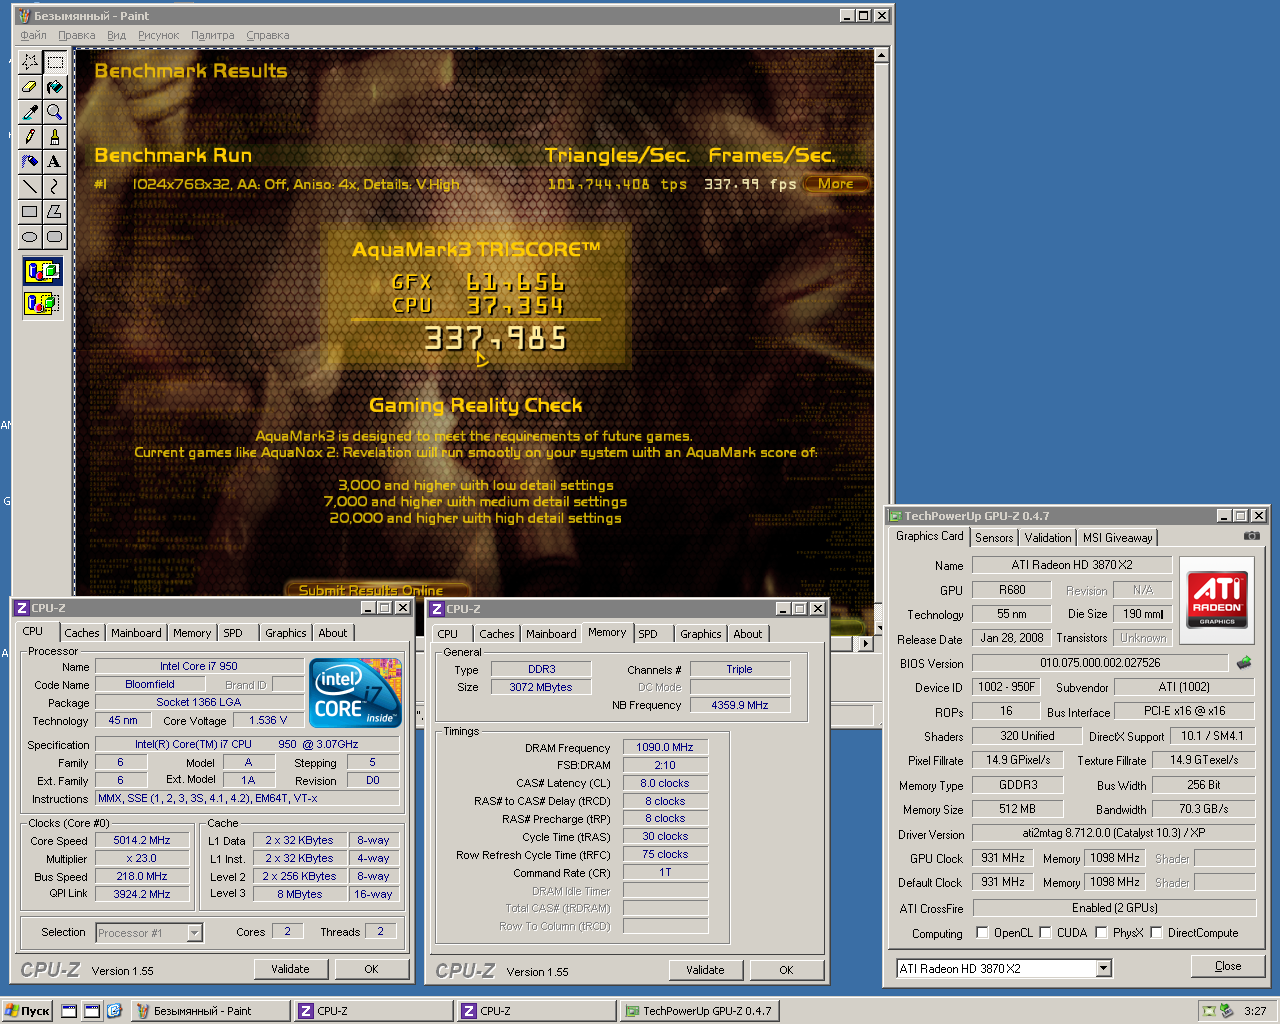The height and width of the screenshot is (1024, 1280).
Task: Open the Пуск start menu
Action: 27,1011
